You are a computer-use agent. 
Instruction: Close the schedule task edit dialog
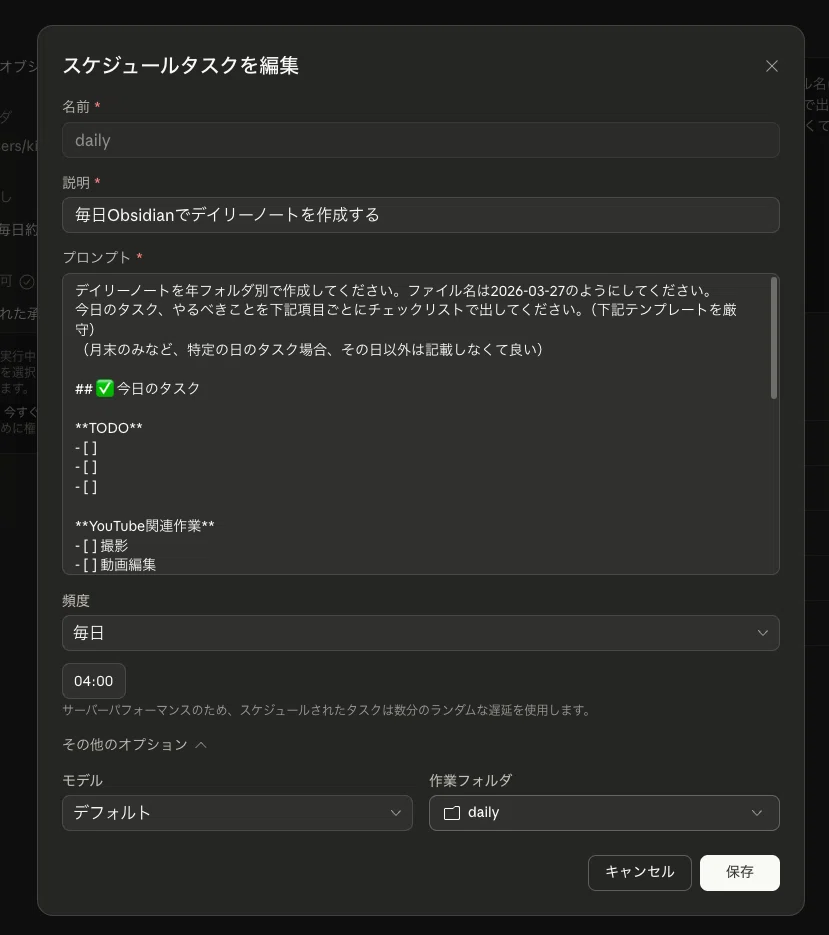coord(771,66)
